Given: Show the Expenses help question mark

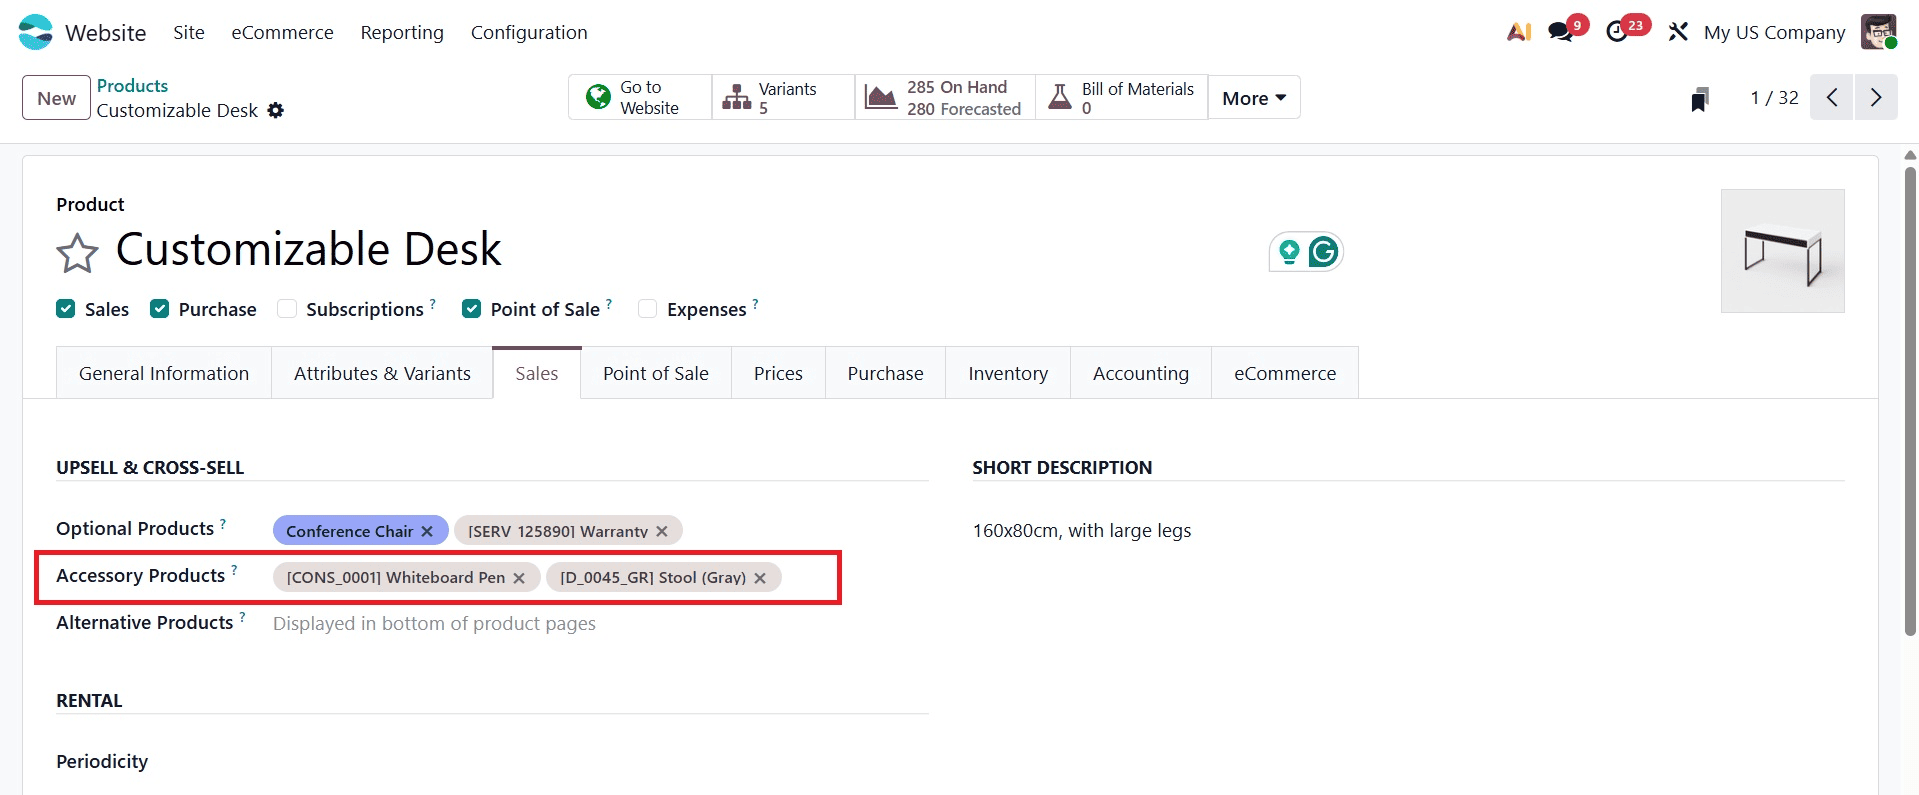Looking at the screenshot, I should (755, 303).
